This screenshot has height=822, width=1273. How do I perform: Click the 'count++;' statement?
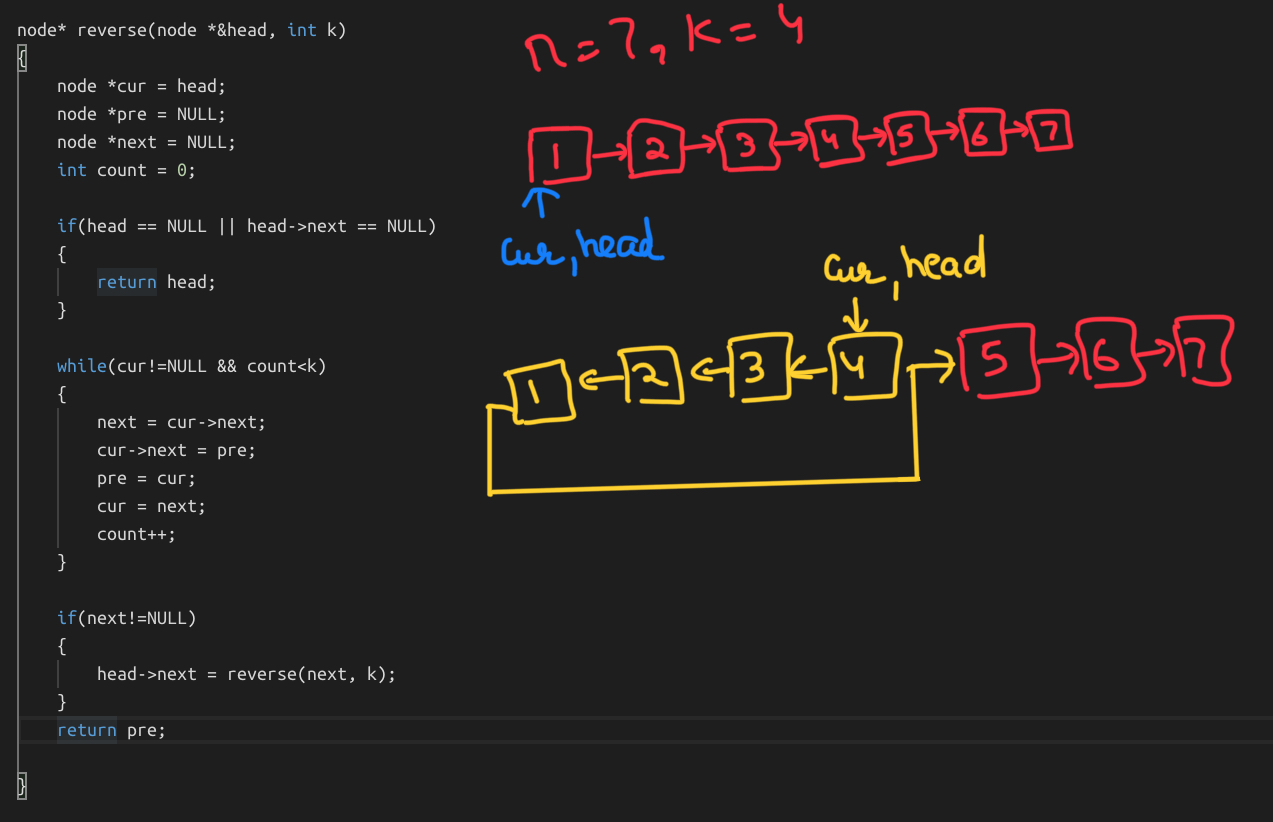click(136, 534)
